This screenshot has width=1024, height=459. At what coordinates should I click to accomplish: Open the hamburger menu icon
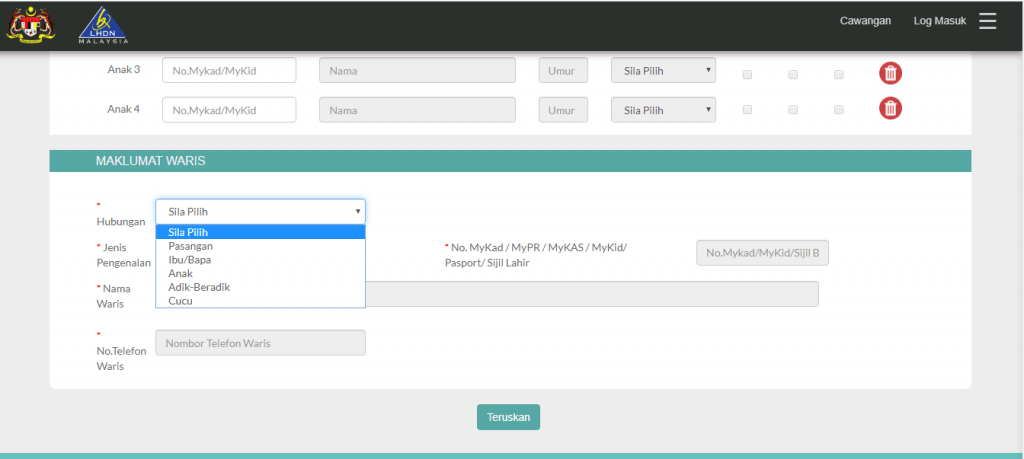point(987,21)
